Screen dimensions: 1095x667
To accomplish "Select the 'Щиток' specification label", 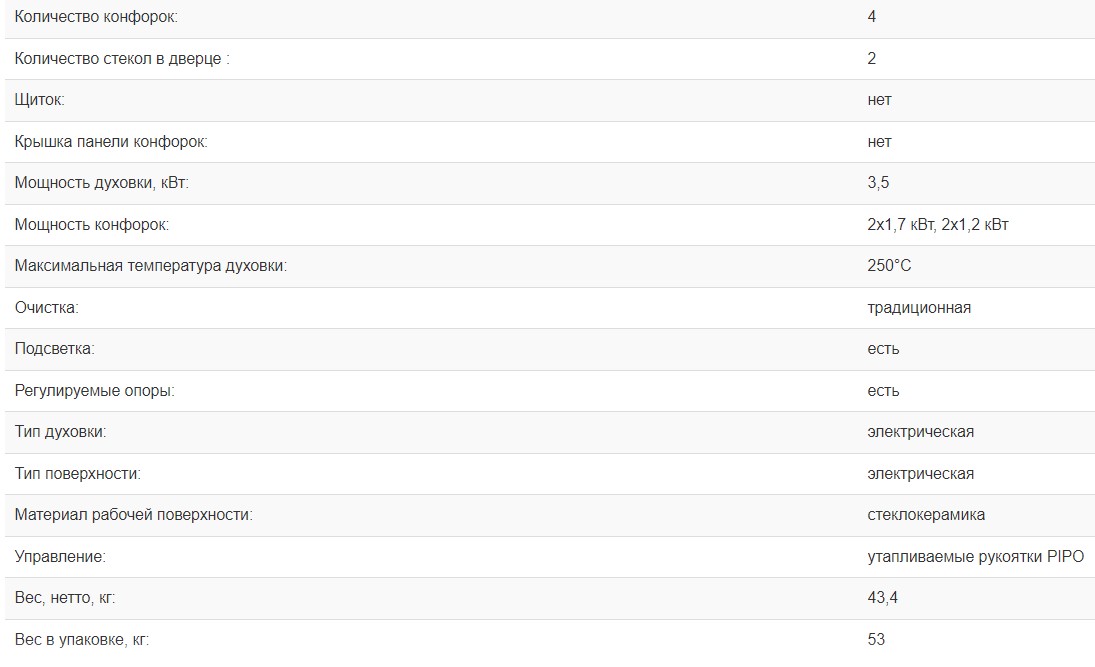I will point(40,100).
